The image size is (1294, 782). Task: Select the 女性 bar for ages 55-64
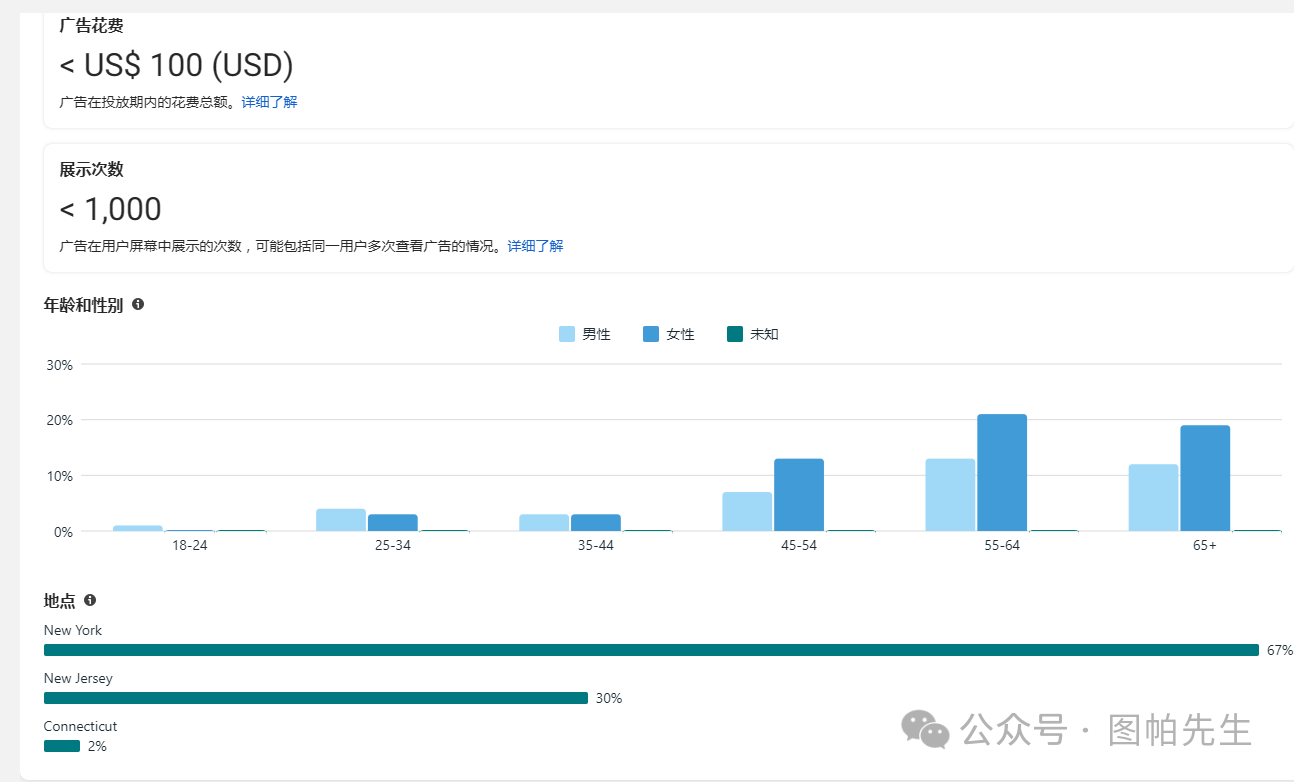(x=1002, y=473)
